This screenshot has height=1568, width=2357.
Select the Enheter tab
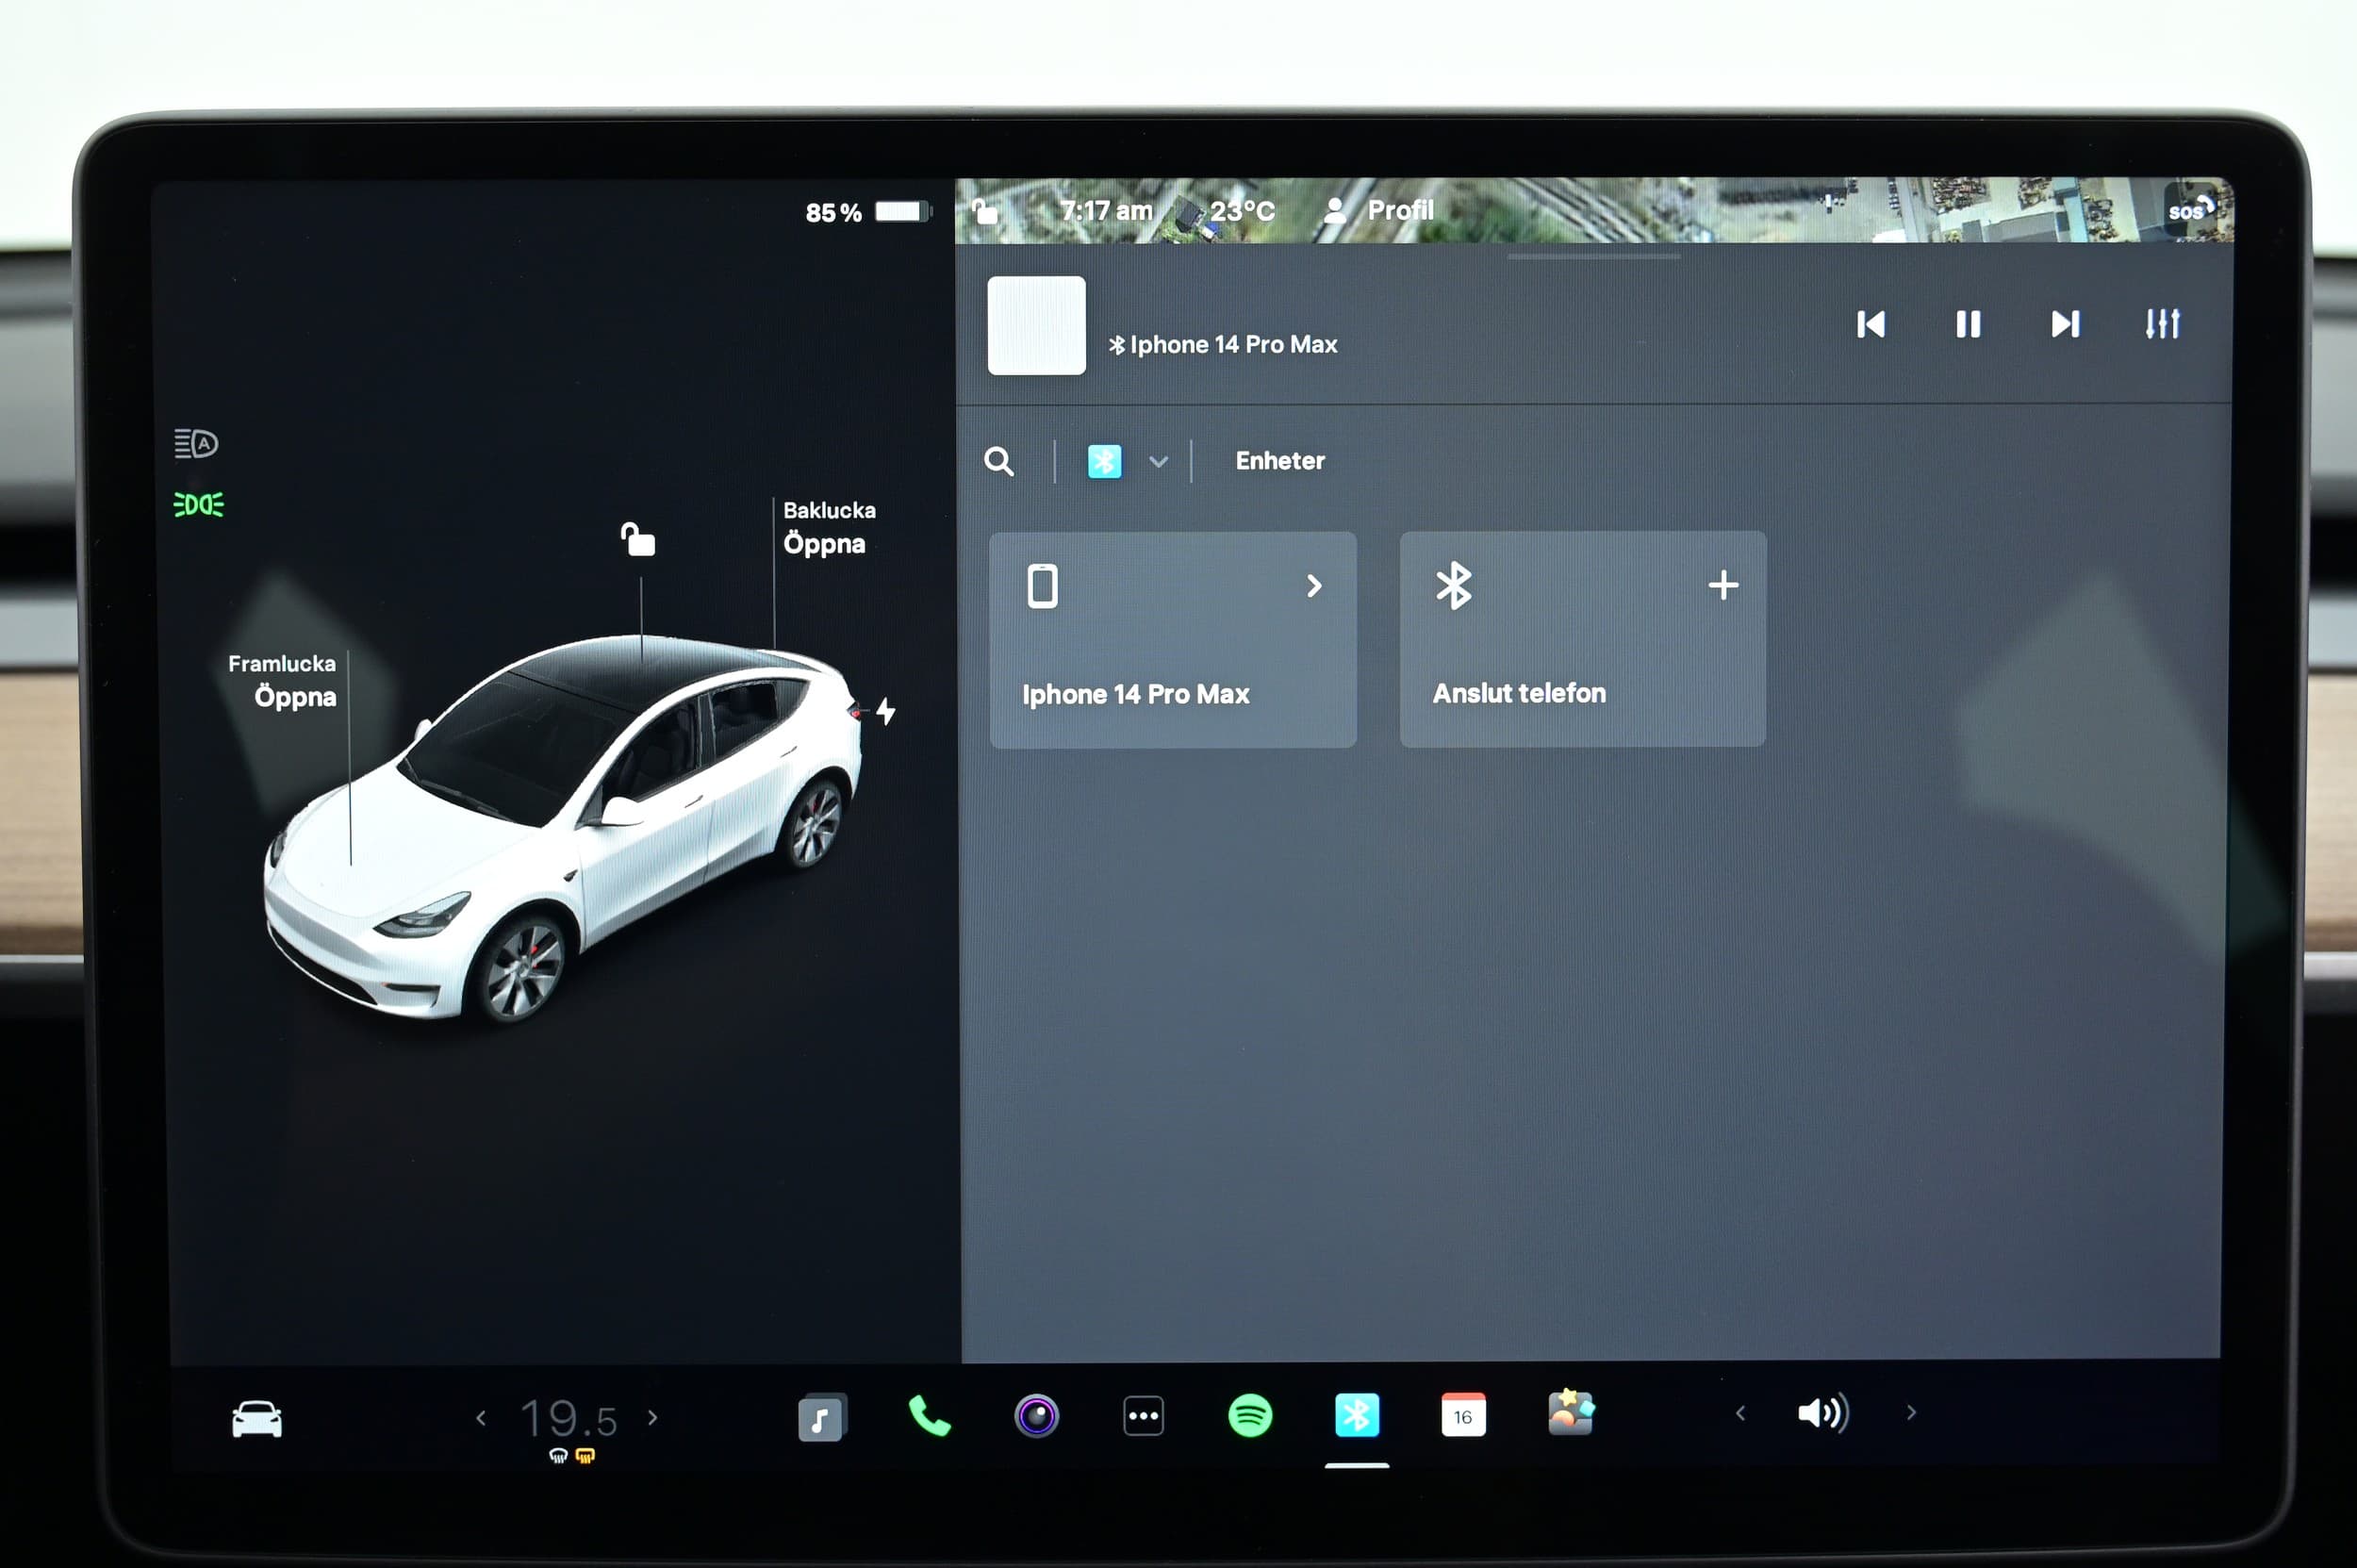(x=1279, y=461)
